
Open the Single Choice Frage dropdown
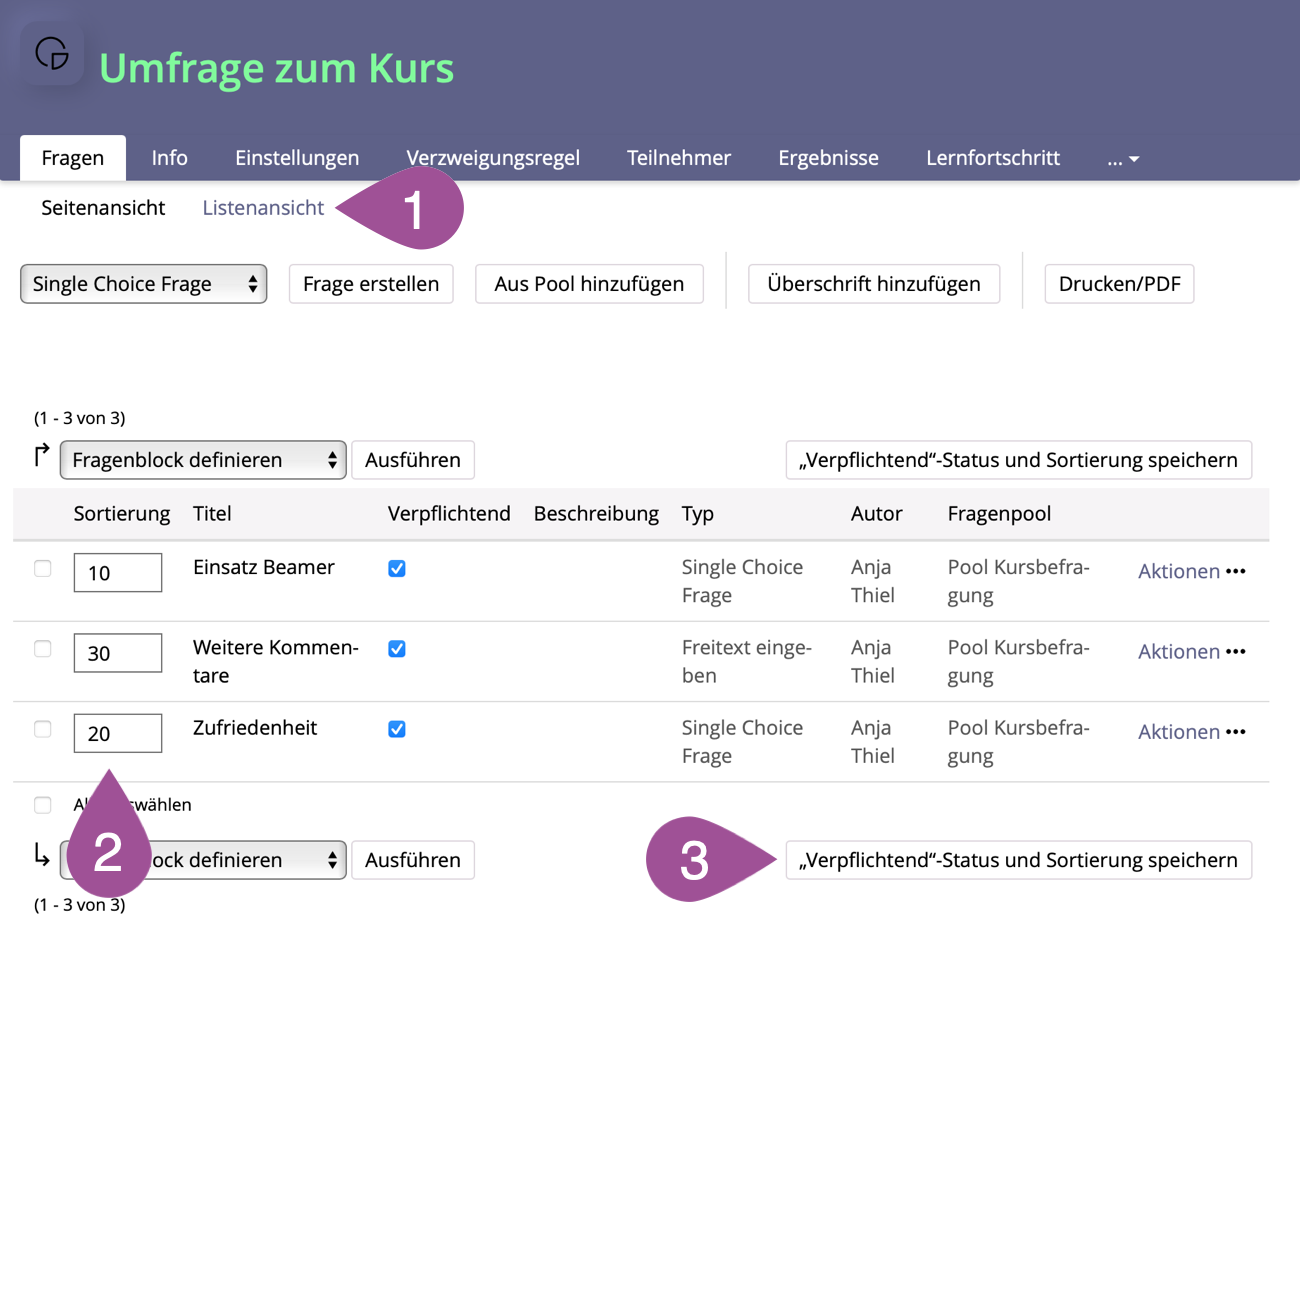pos(143,284)
